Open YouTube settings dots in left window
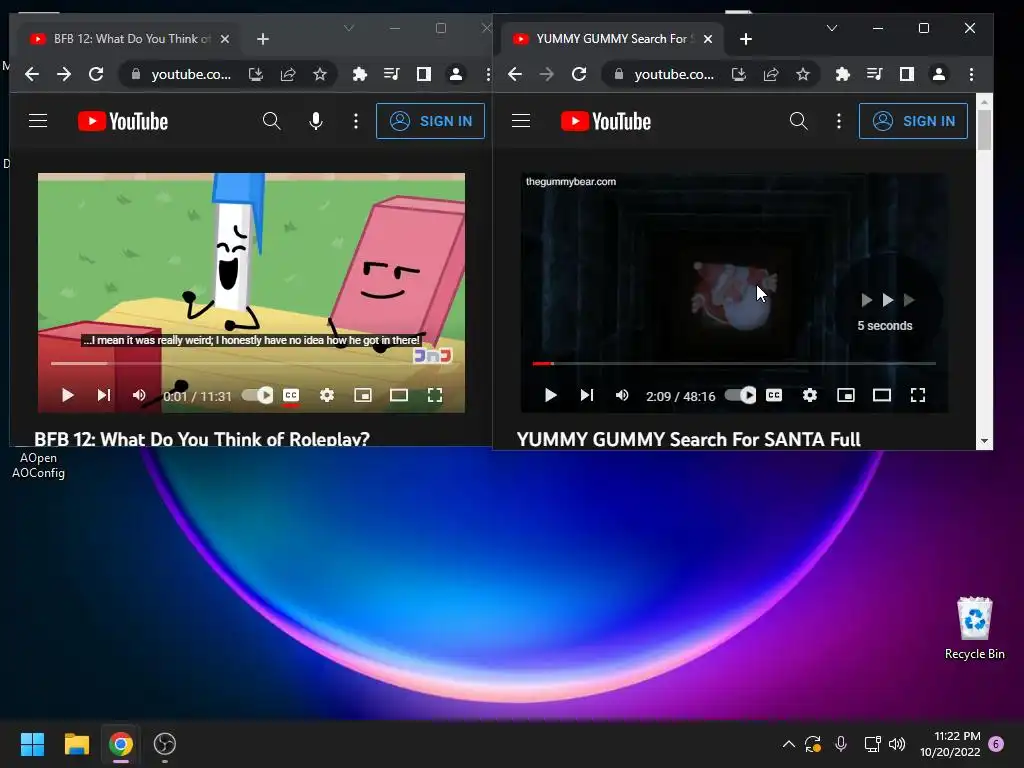 click(x=356, y=121)
